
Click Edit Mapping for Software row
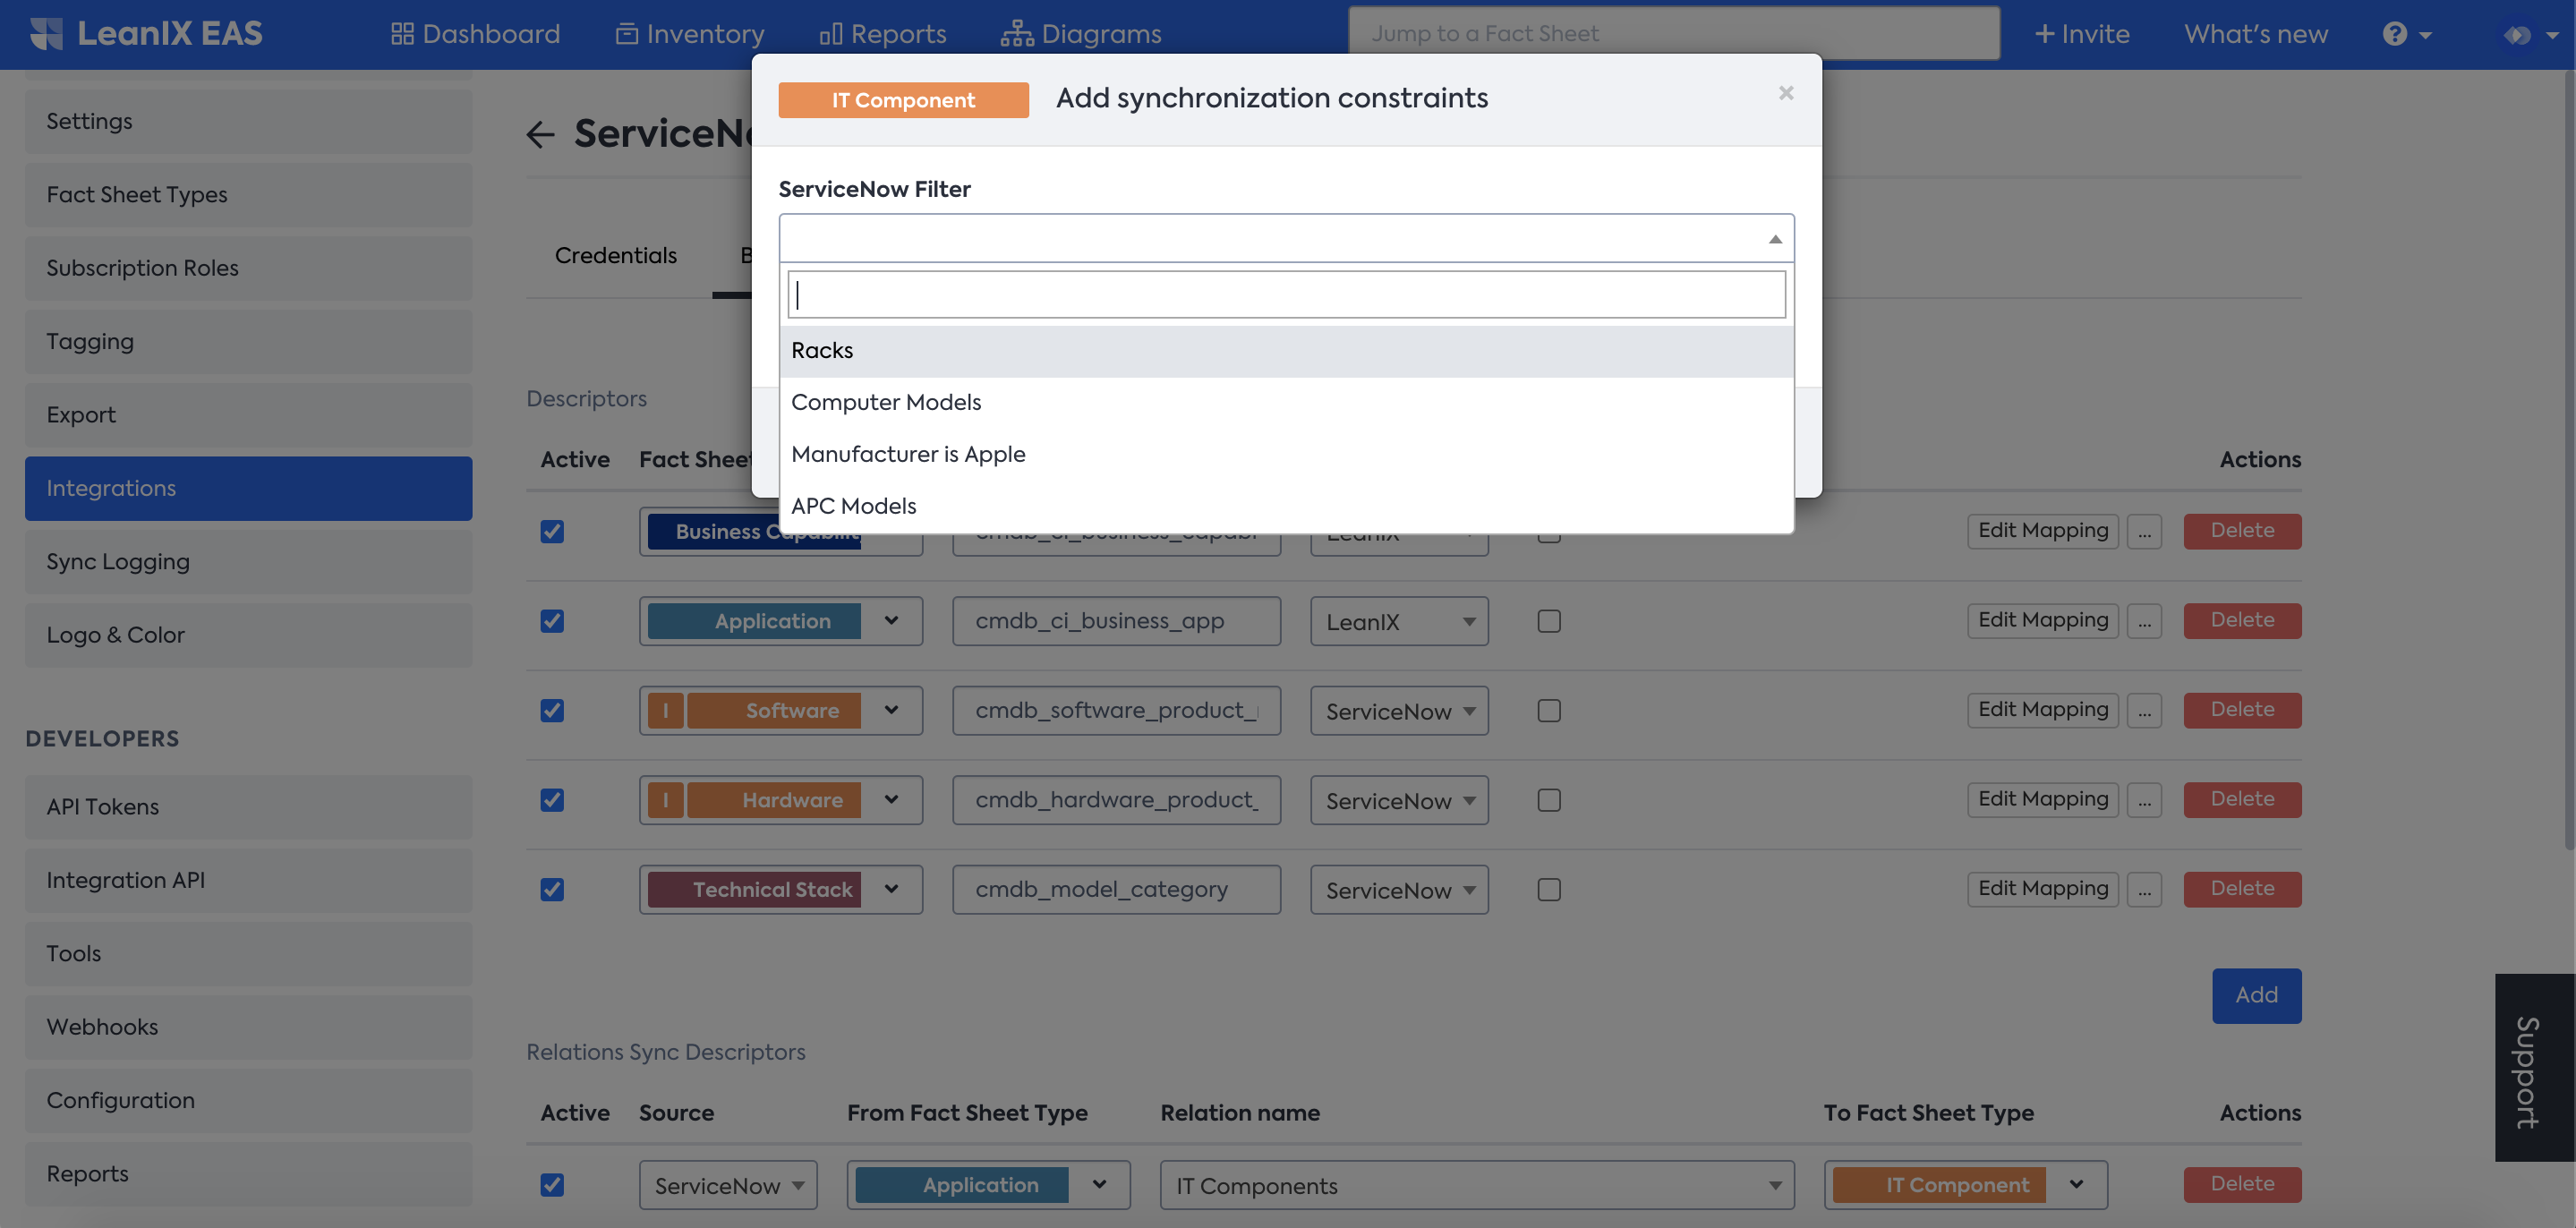[x=2042, y=710]
